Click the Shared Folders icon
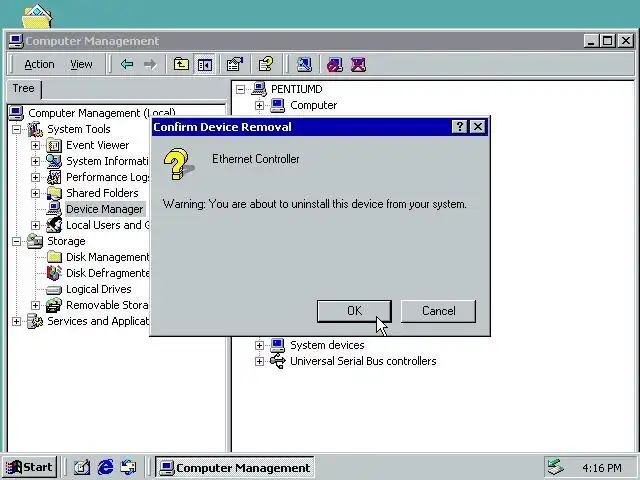This screenshot has width=640, height=480. coord(54,193)
